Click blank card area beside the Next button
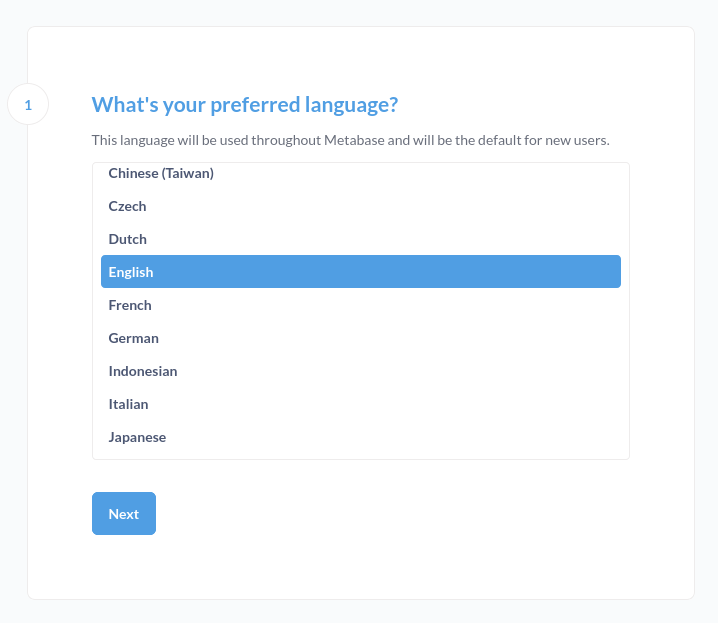The height and width of the screenshot is (623, 718). [x=389, y=514]
